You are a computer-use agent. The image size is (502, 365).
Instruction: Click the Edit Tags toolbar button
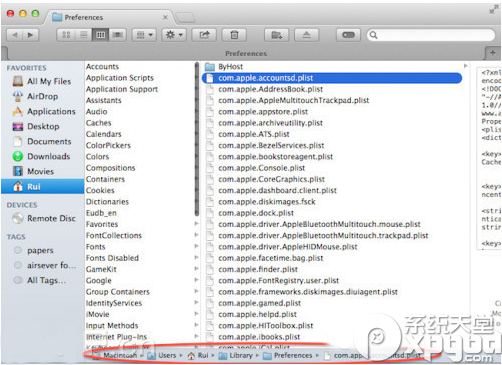click(x=348, y=35)
